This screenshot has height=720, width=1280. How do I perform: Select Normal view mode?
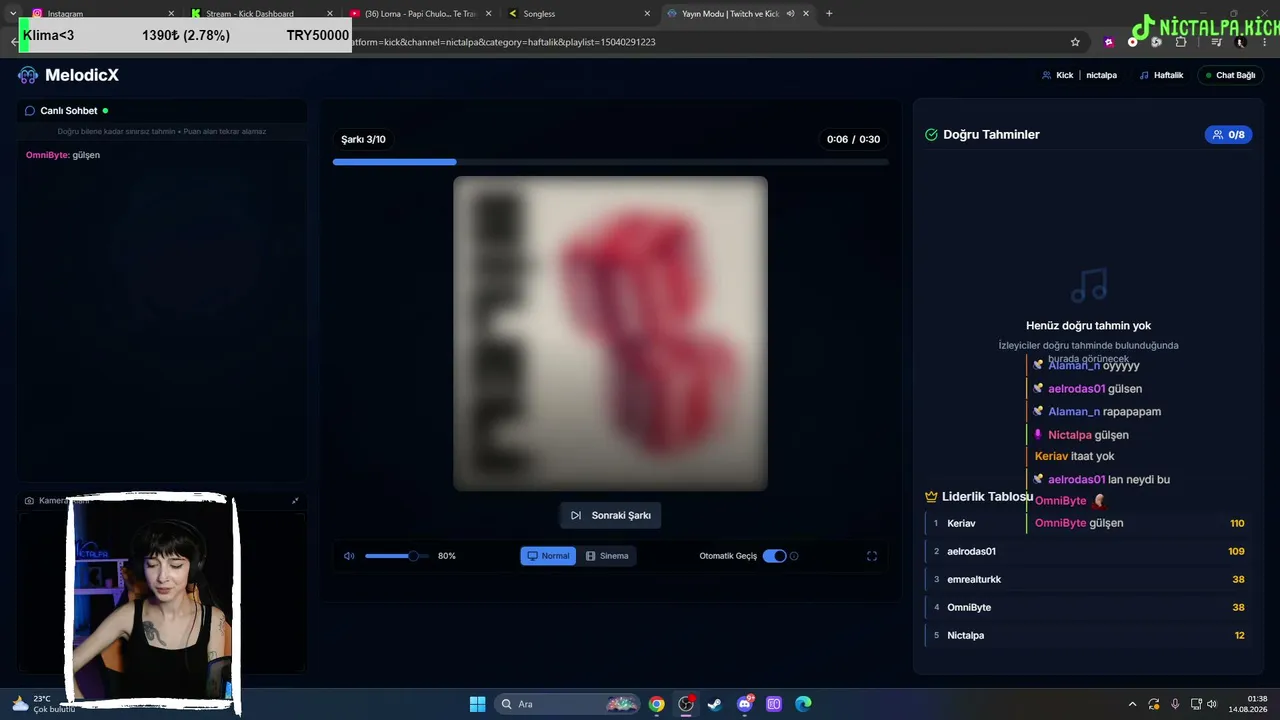coord(548,556)
